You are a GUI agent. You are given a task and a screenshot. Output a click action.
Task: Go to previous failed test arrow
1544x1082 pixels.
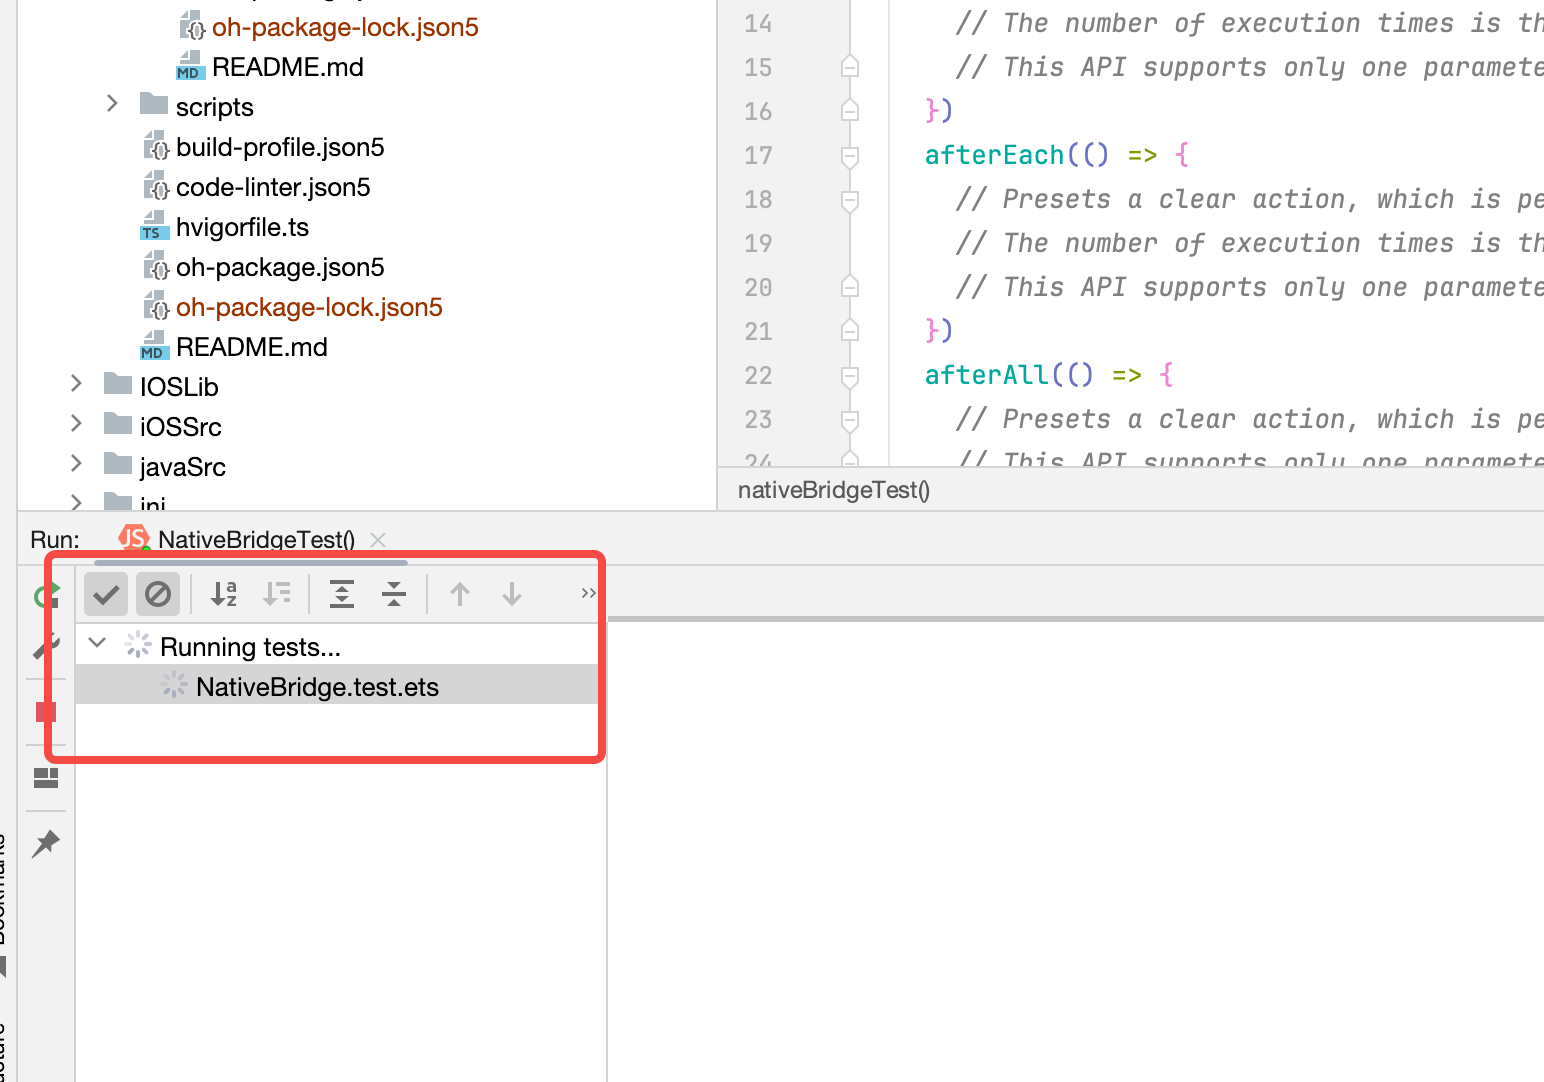point(460,594)
